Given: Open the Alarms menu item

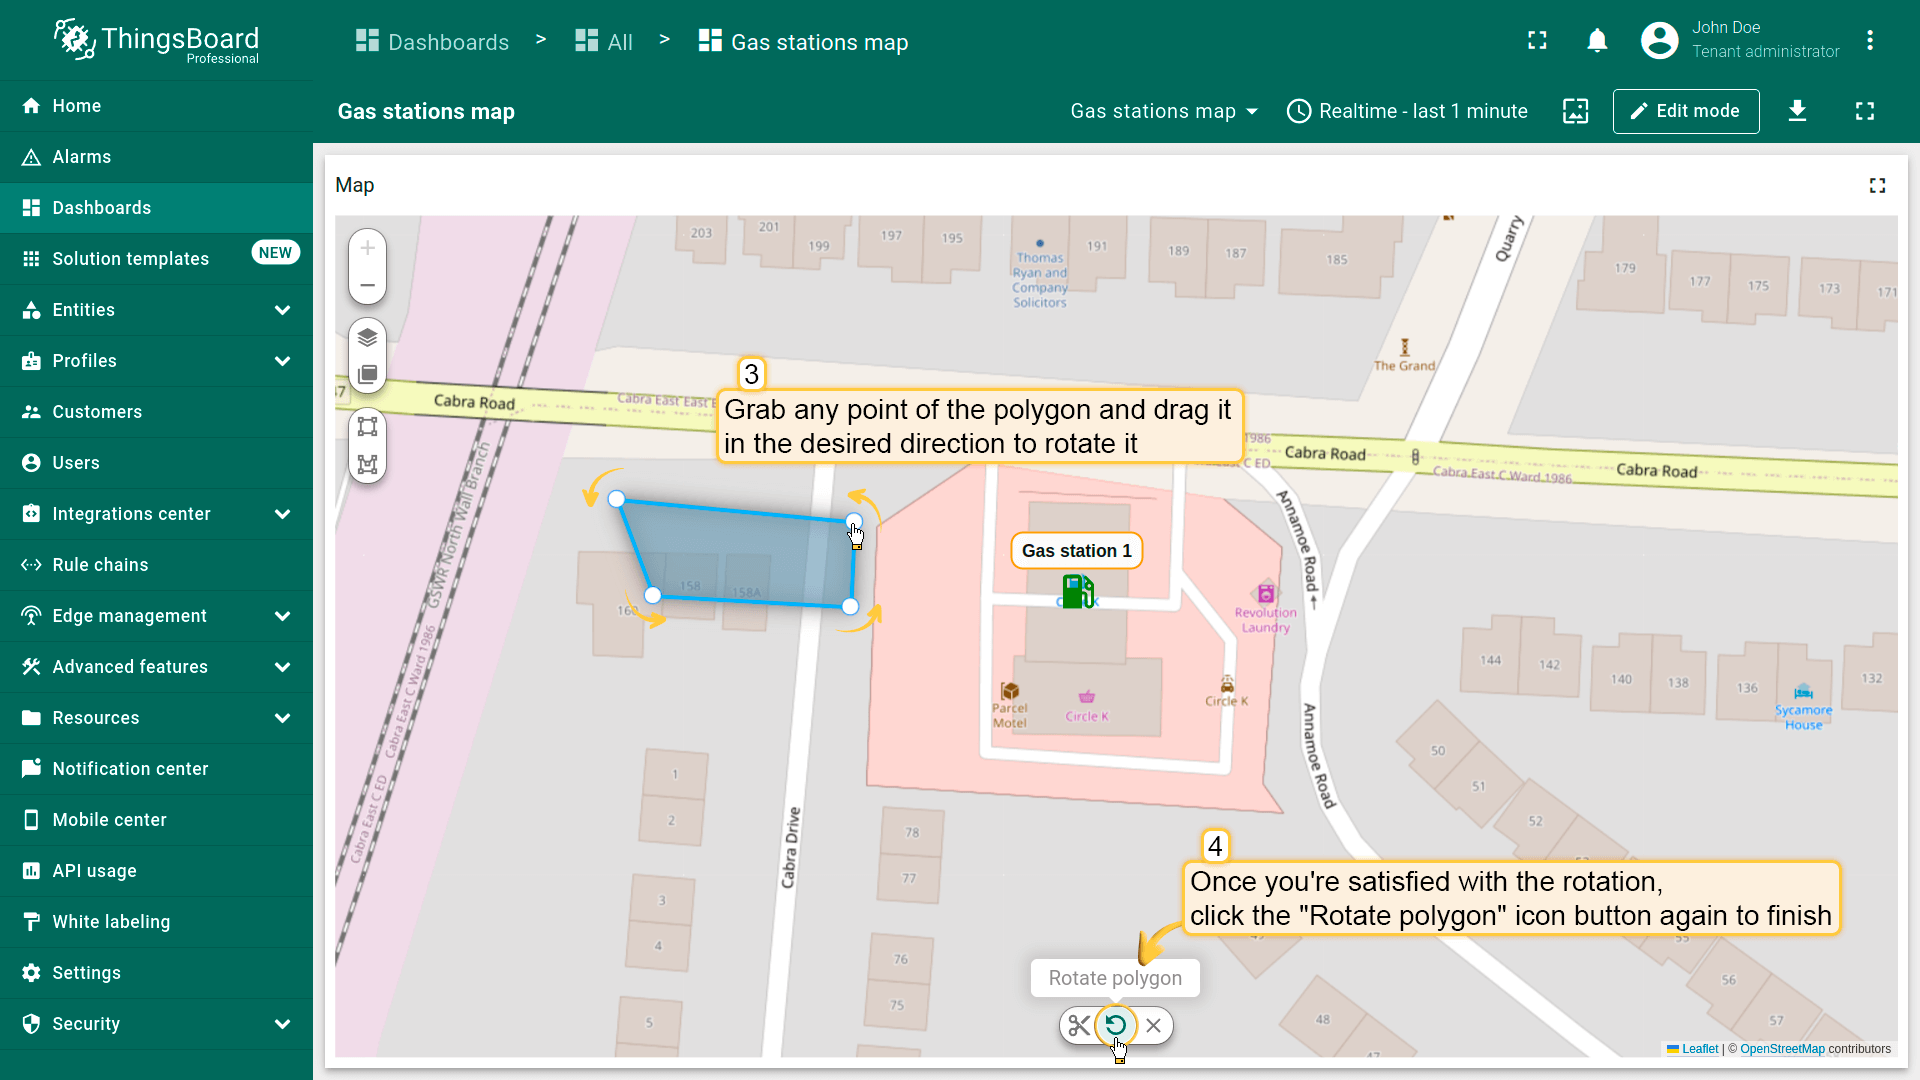Looking at the screenshot, I should click(x=82, y=157).
